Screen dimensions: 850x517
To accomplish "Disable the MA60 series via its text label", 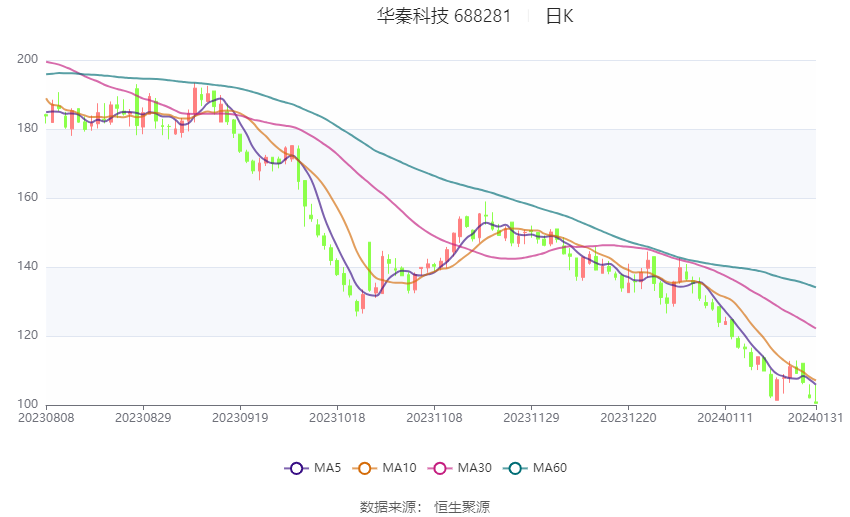I will coord(549,467).
